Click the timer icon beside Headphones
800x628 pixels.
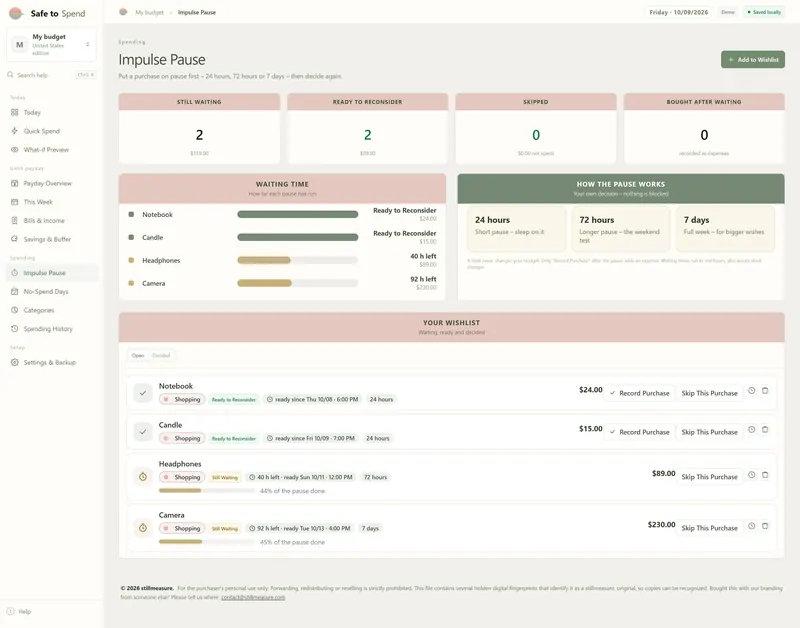click(x=143, y=477)
